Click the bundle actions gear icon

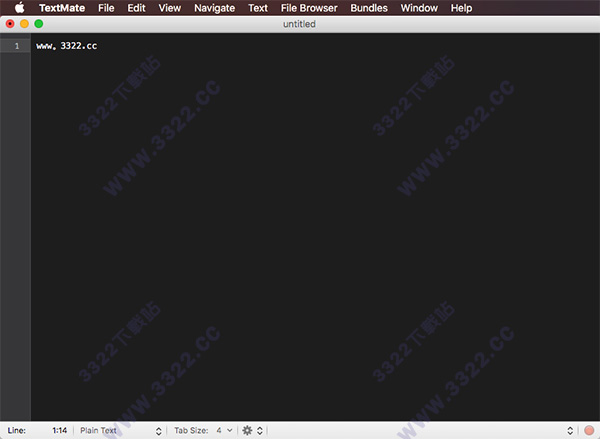pos(247,430)
